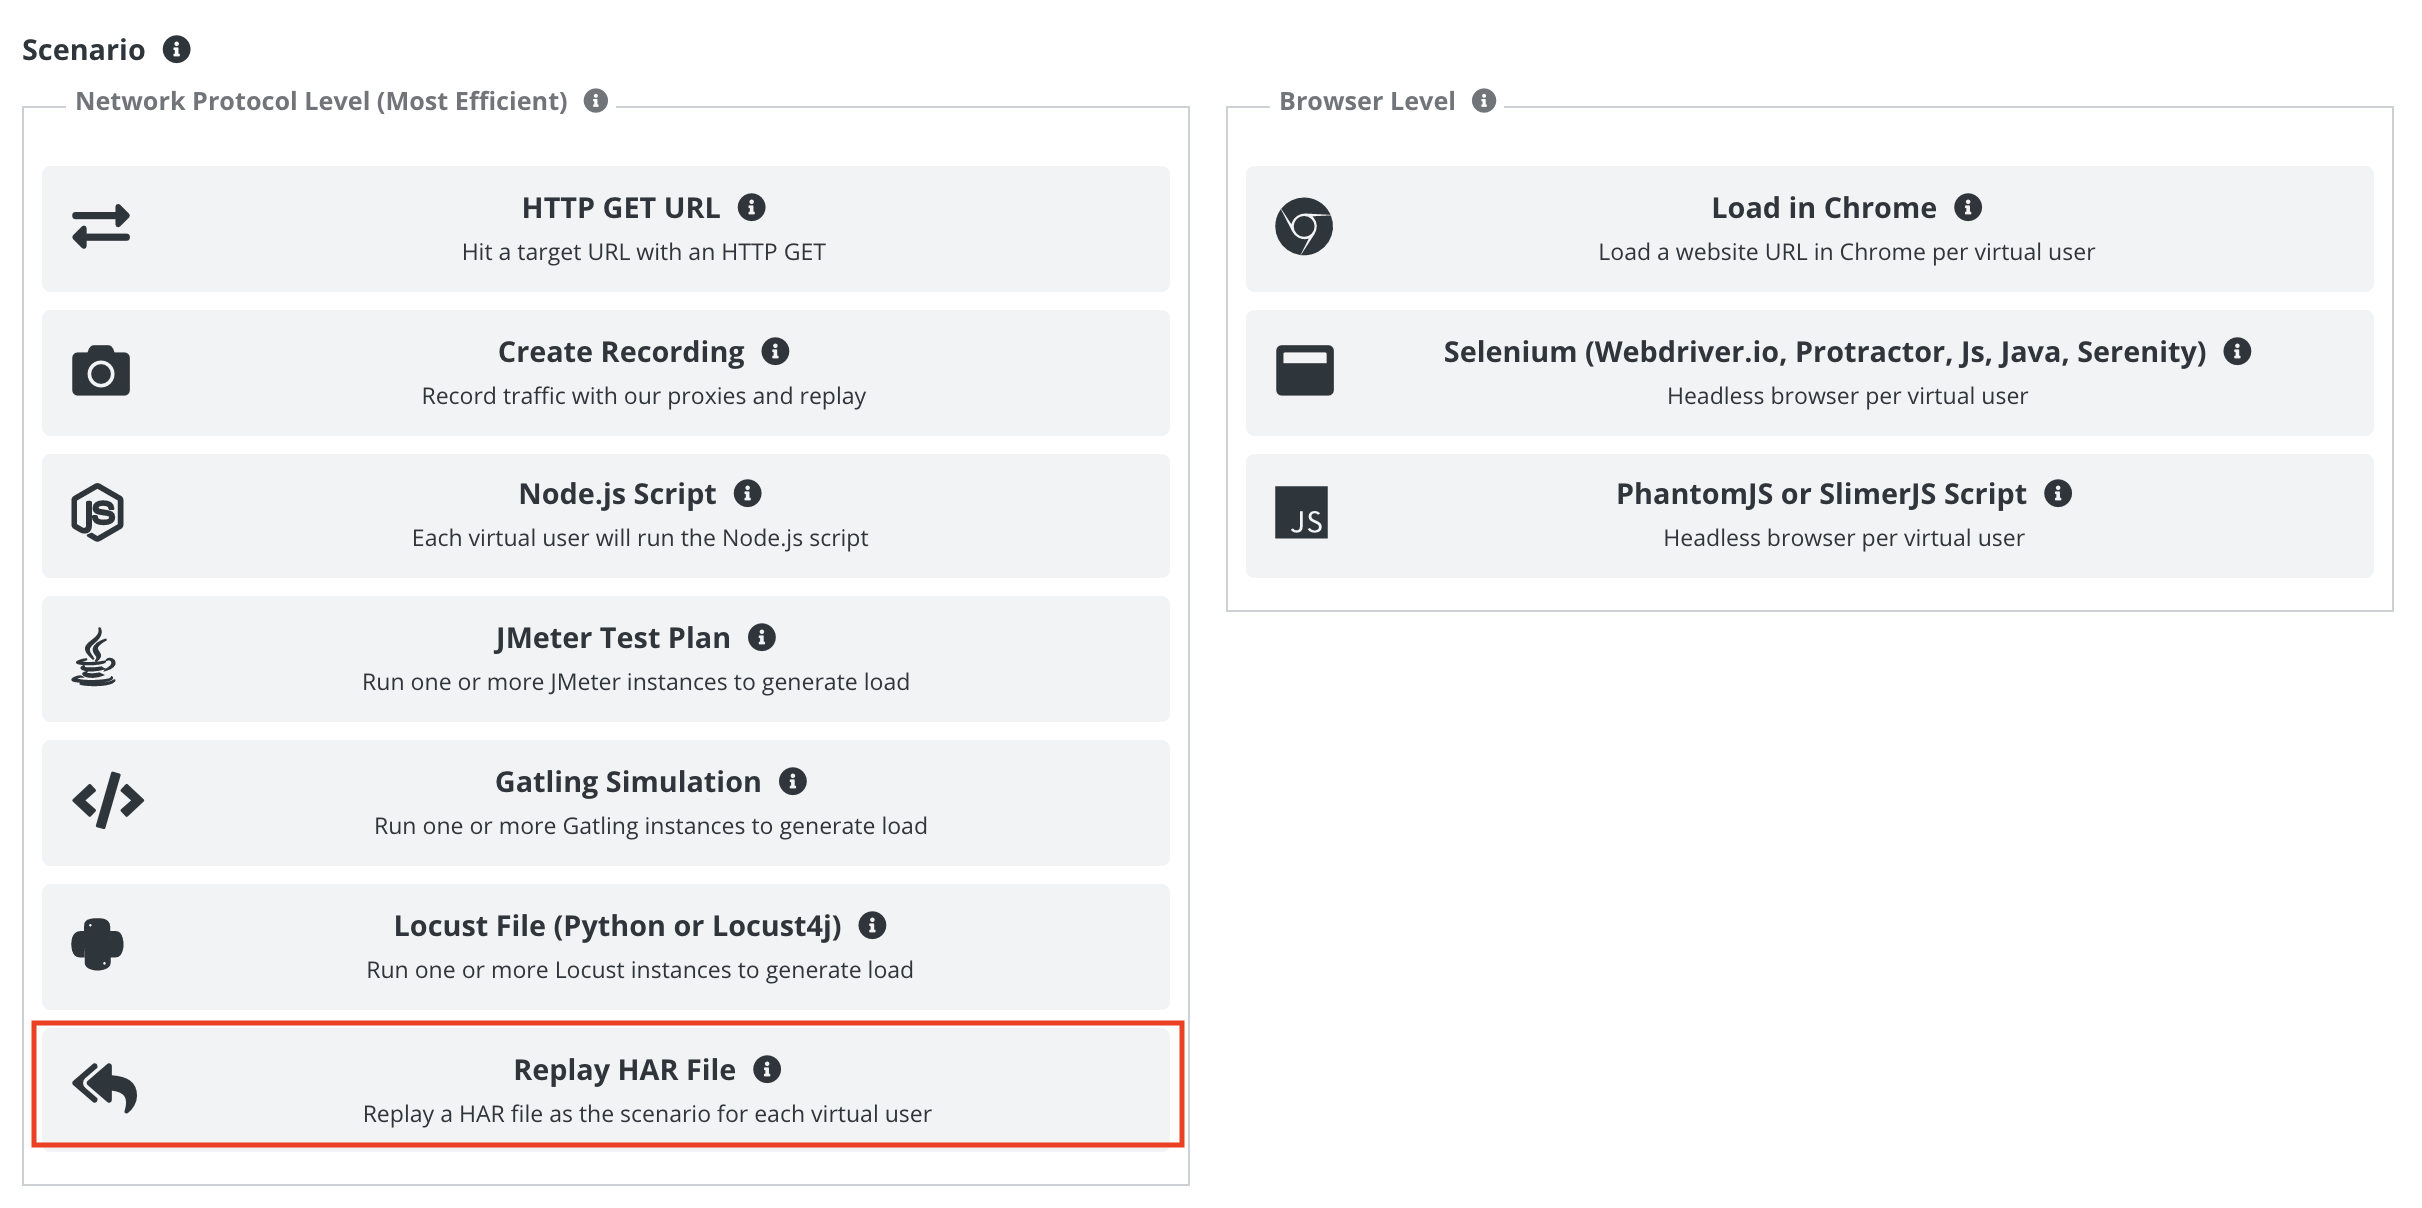Open info icon next to Scenario heading
The image size is (2422, 1208).
click(177, 49)
